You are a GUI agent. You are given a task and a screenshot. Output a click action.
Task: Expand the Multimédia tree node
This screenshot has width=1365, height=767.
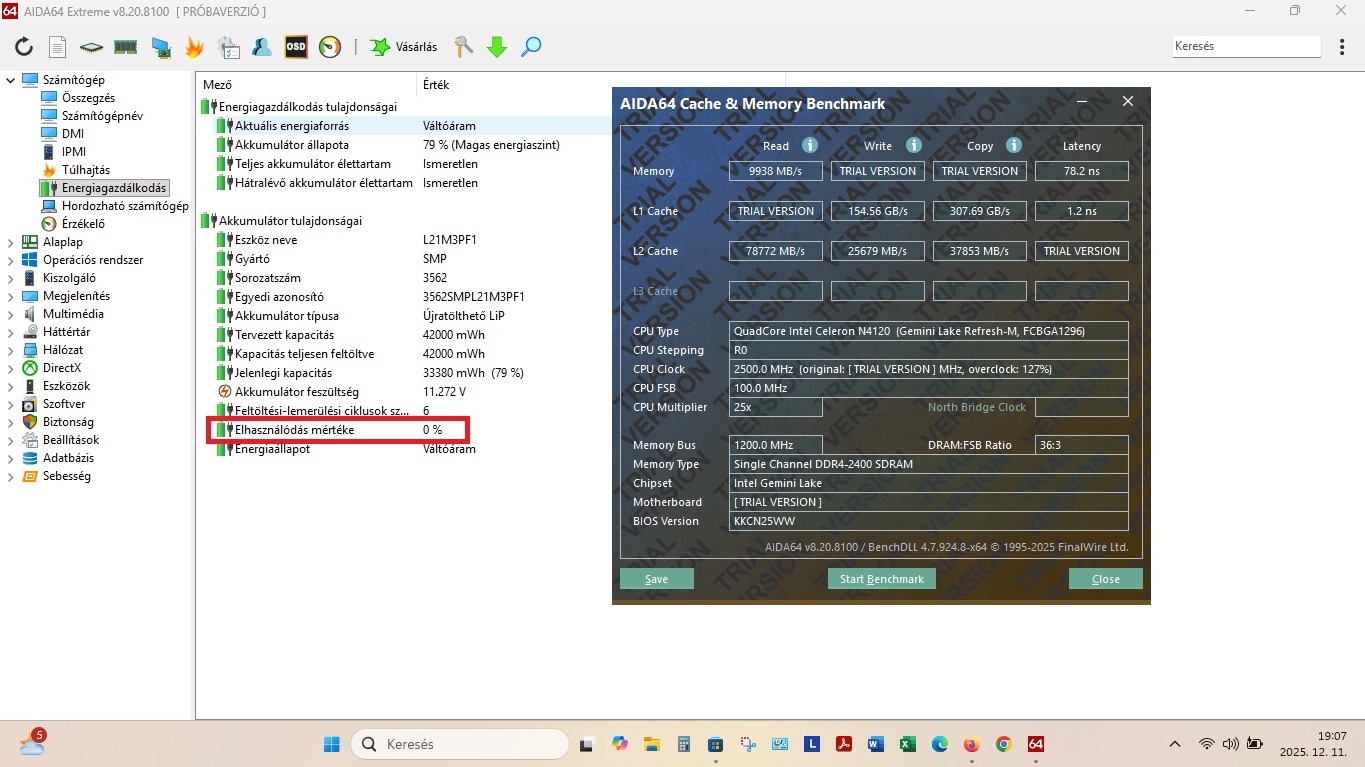point(11,314)
